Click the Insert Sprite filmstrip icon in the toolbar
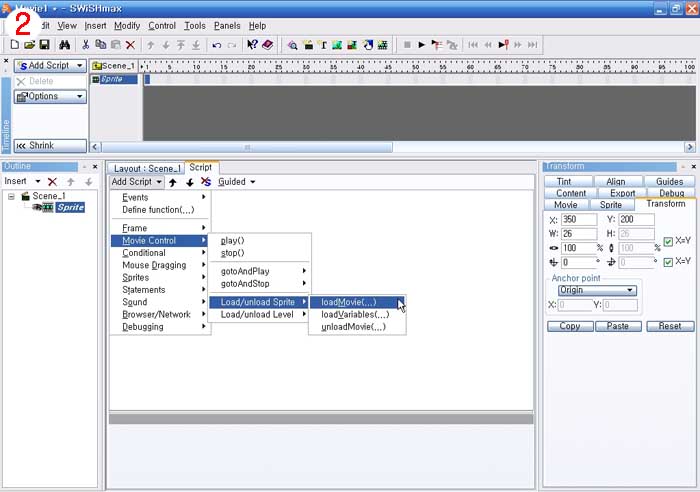The height and width of the screenshot is (492, 700). point(383,45)
